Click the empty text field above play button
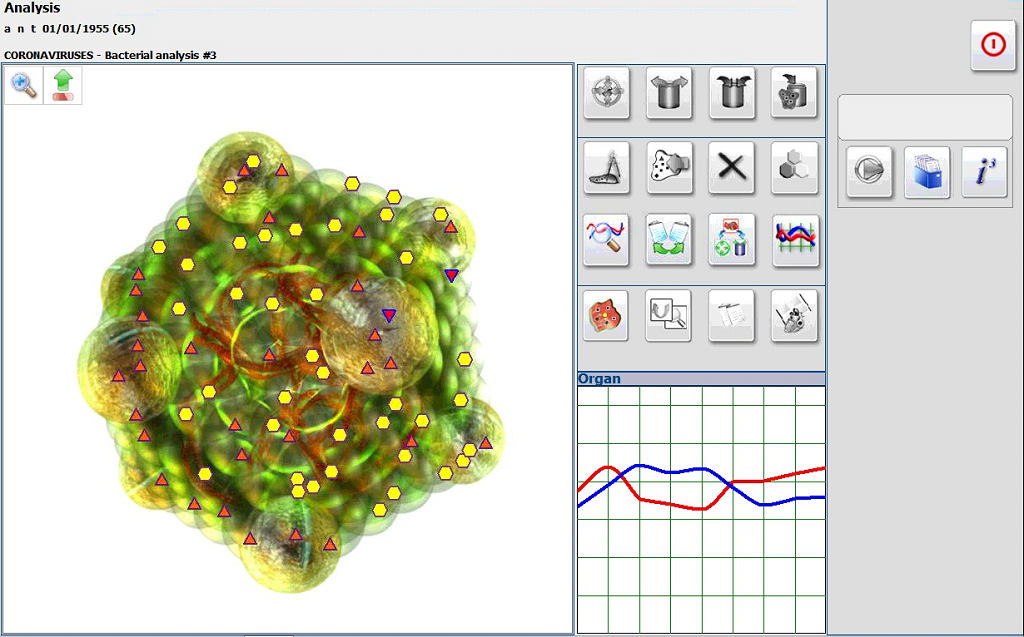 [x=925, y=117]
